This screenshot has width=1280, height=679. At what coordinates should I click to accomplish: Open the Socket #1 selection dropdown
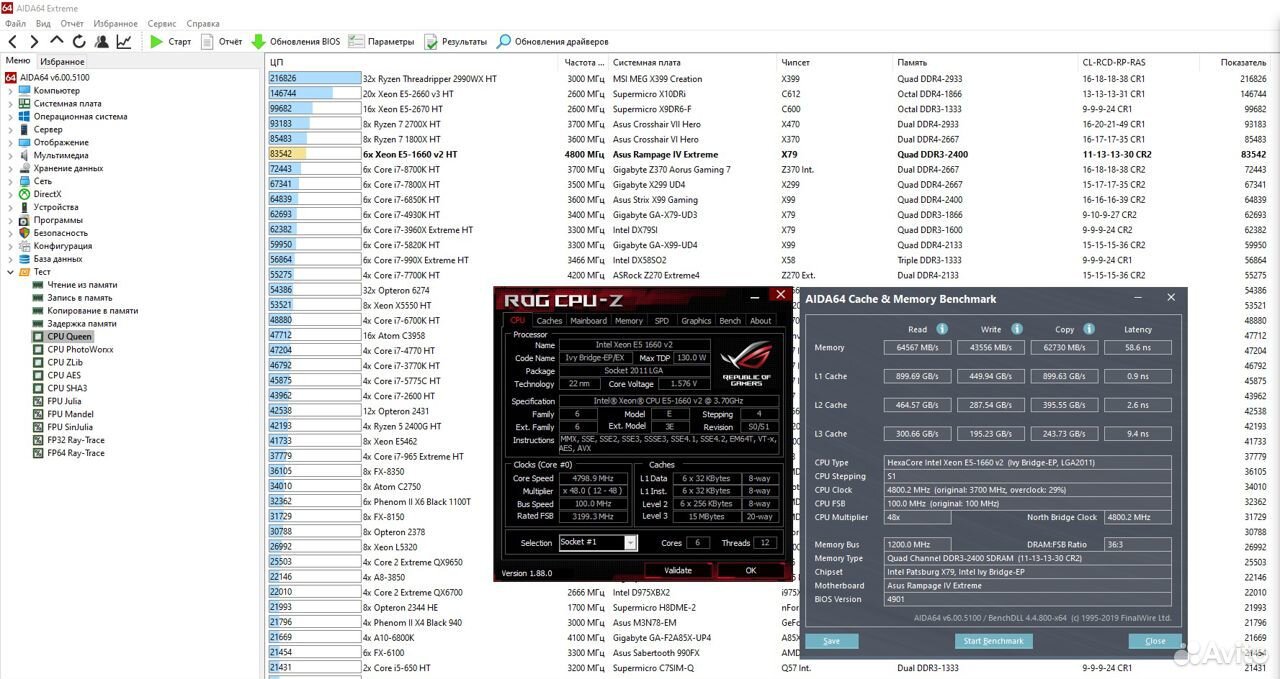click(x=598, y=542)
